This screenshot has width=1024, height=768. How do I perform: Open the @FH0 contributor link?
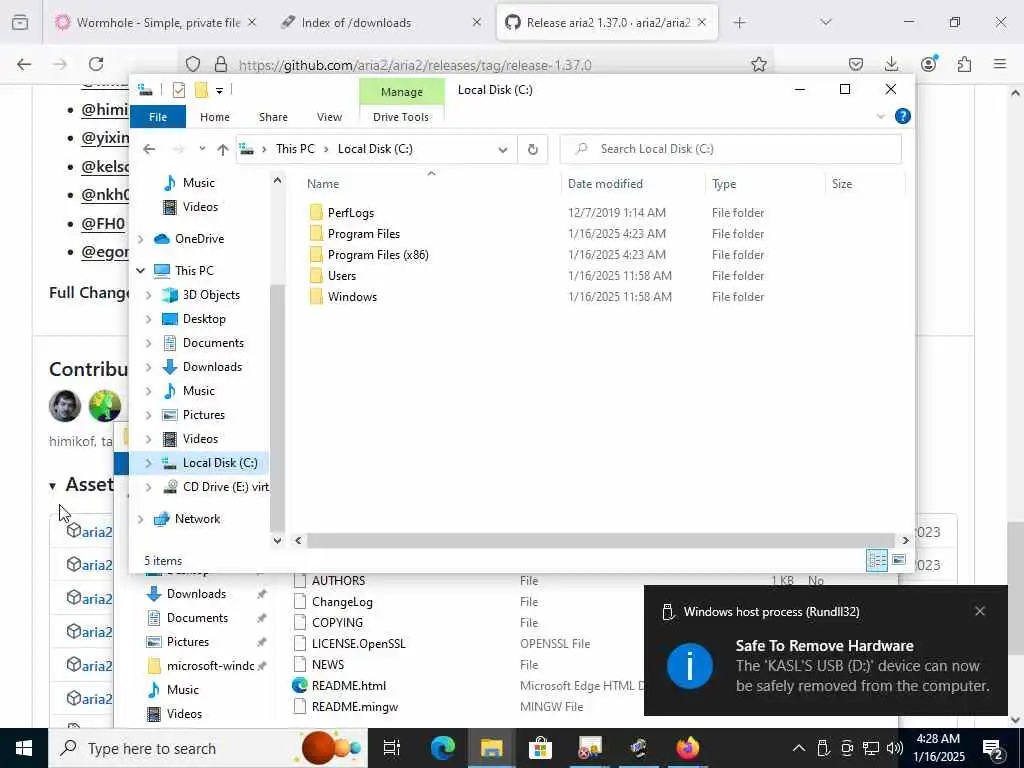point(103,224)
